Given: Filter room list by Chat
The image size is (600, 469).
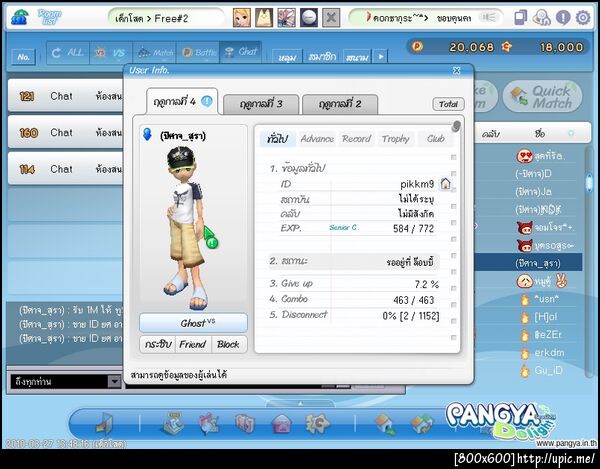Looking at the screenshot, I should coord(241,52).
